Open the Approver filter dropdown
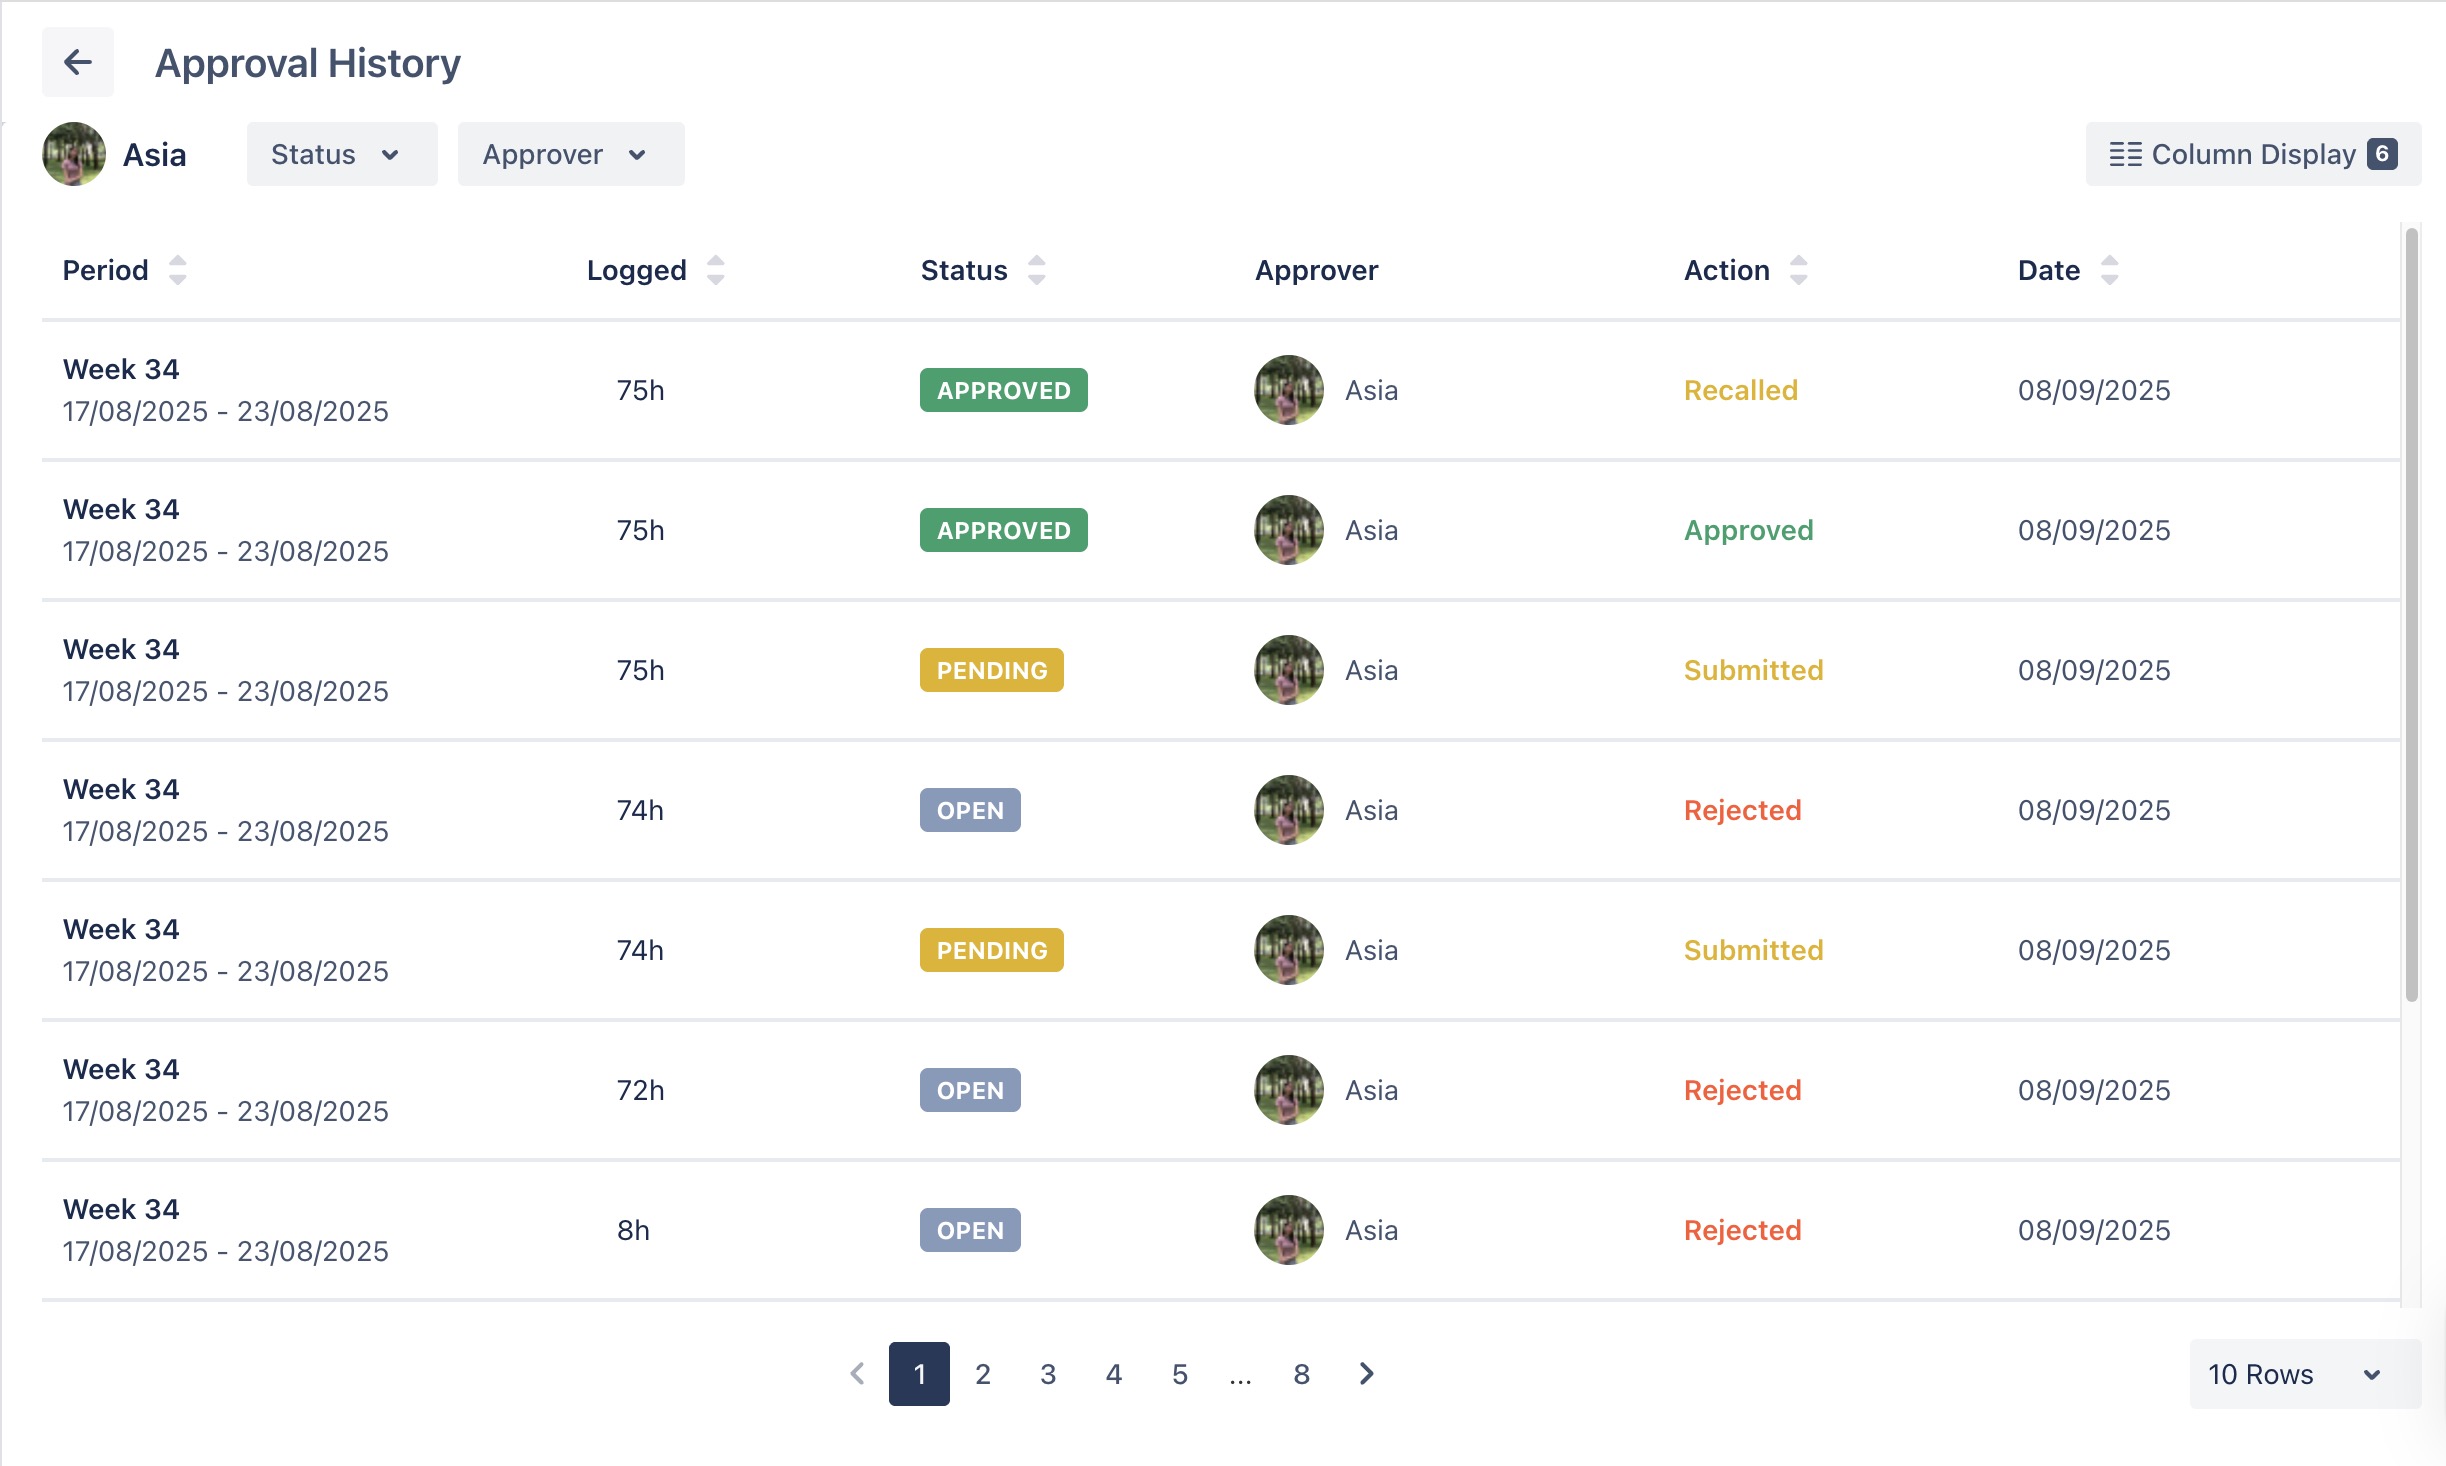2446x1466 pixels. pyautogui.click(x=570, y=154)
